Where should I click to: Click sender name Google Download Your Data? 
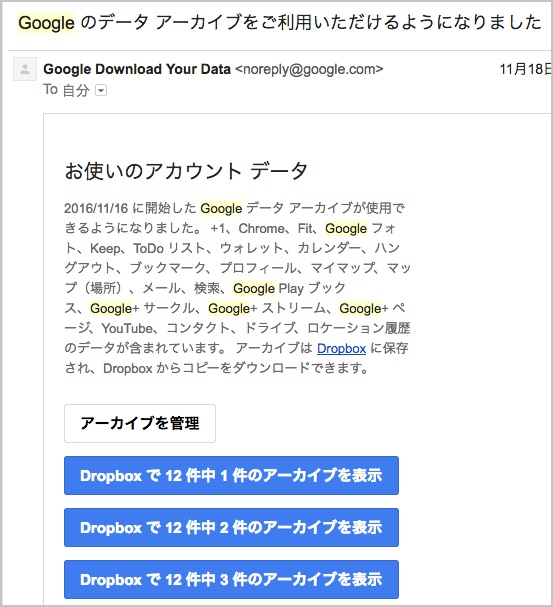(137, 69)
